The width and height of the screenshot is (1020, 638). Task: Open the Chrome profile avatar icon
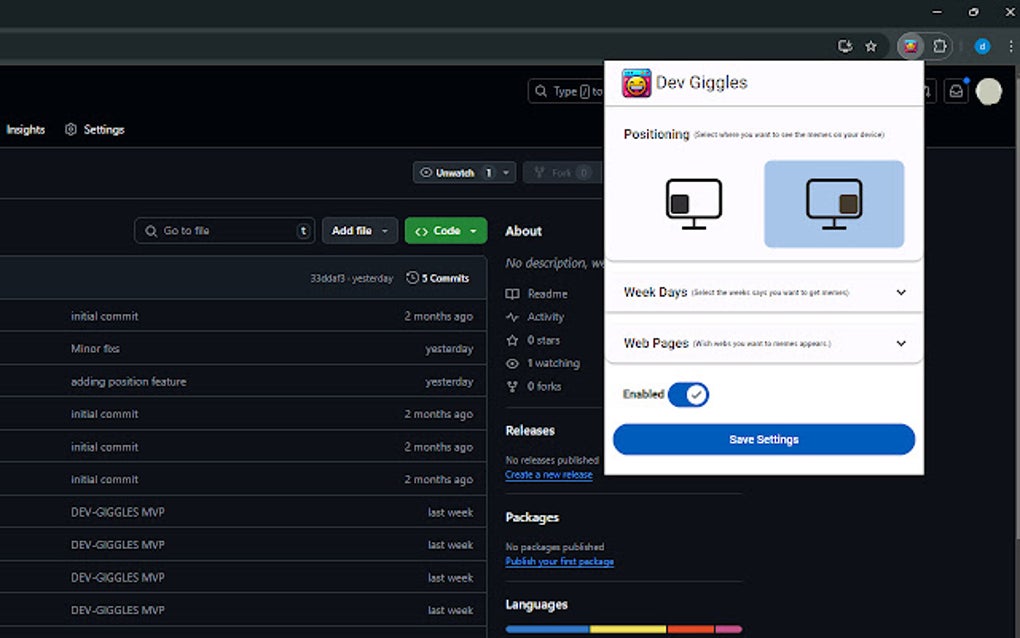pyautogui.click(x=982, y=46)
